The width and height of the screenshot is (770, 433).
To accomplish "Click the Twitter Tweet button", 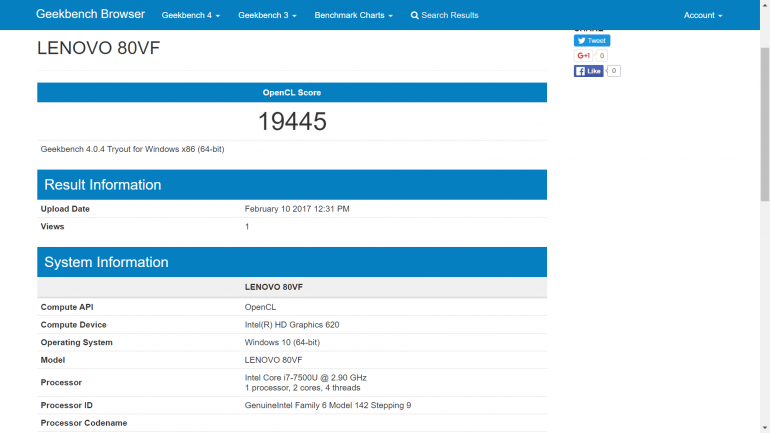I will [x=592, y=41].
